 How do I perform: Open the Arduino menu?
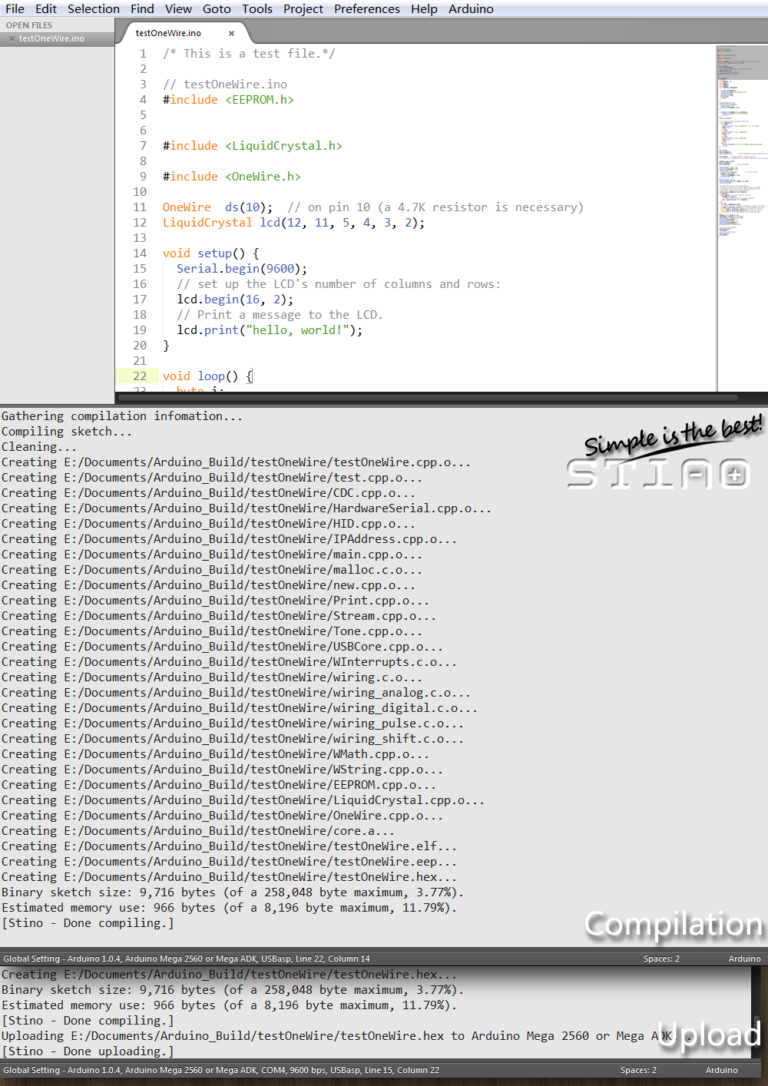pos(470,9)
